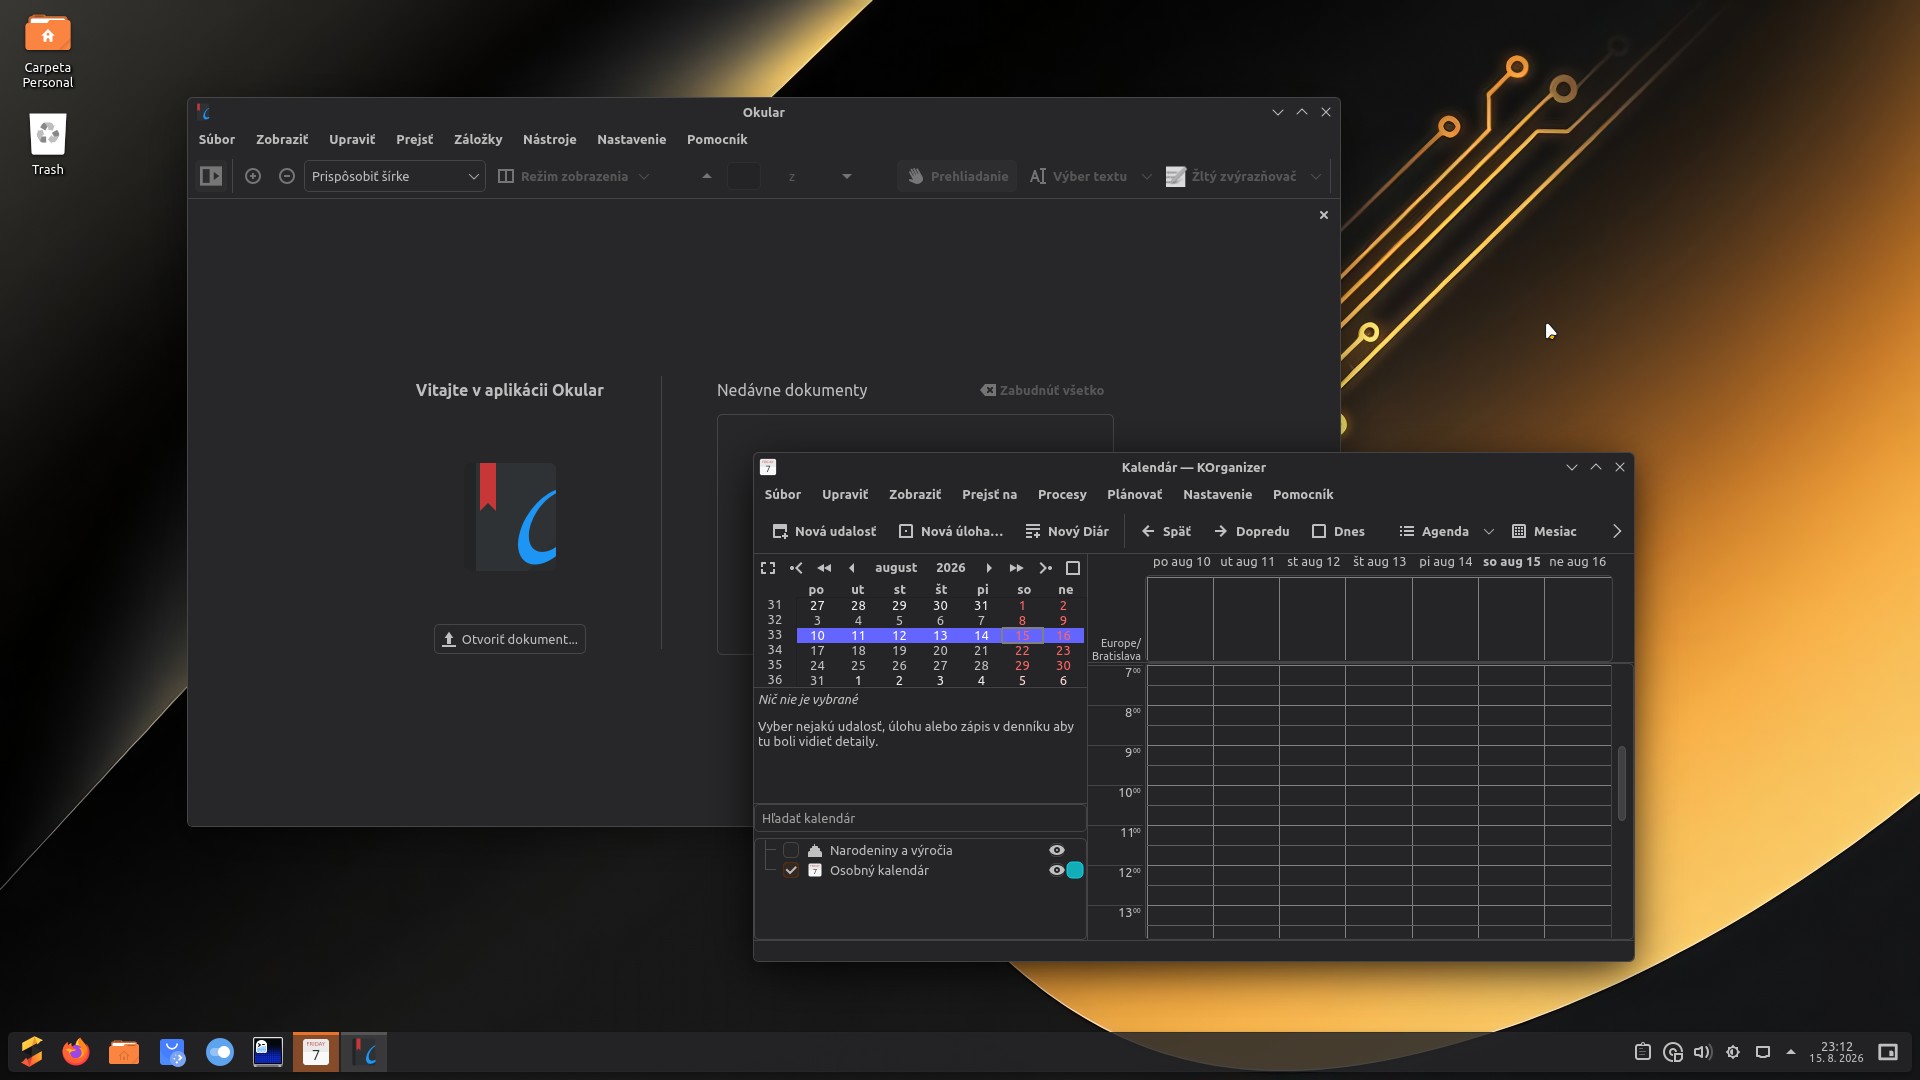Open the KOrganizer Procesy menu
This screenshot has width=1920, height=1080.
(1062, 495)
